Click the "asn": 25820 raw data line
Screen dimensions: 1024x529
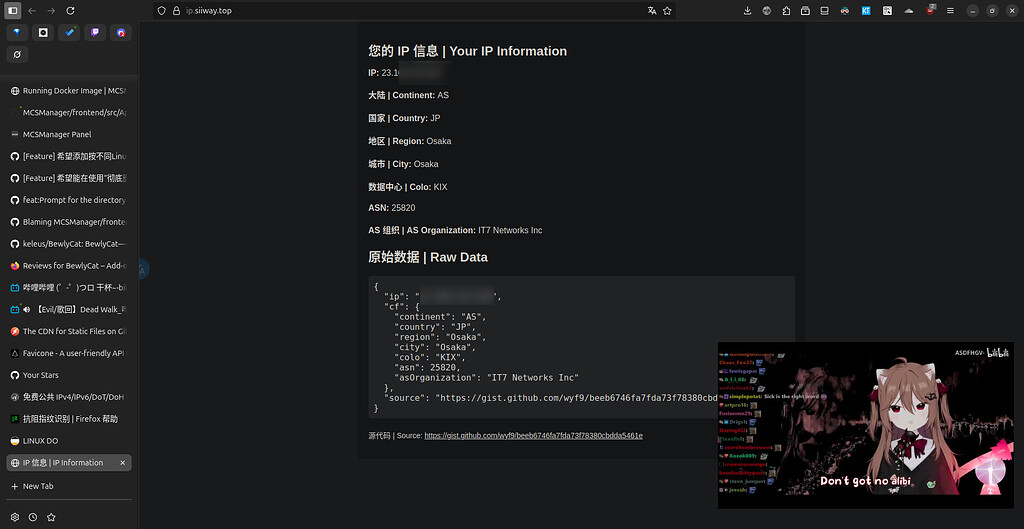[x=428, y=368]
